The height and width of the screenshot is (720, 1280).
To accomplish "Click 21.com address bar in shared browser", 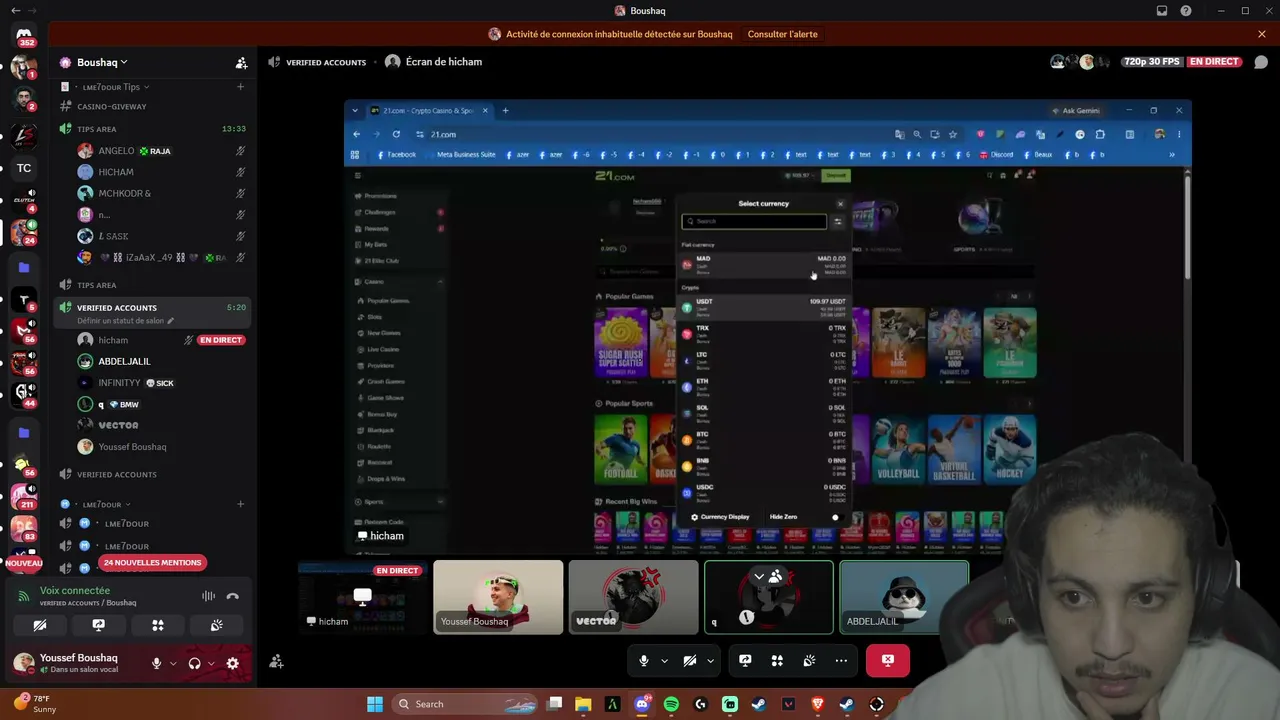I will 650,134.
